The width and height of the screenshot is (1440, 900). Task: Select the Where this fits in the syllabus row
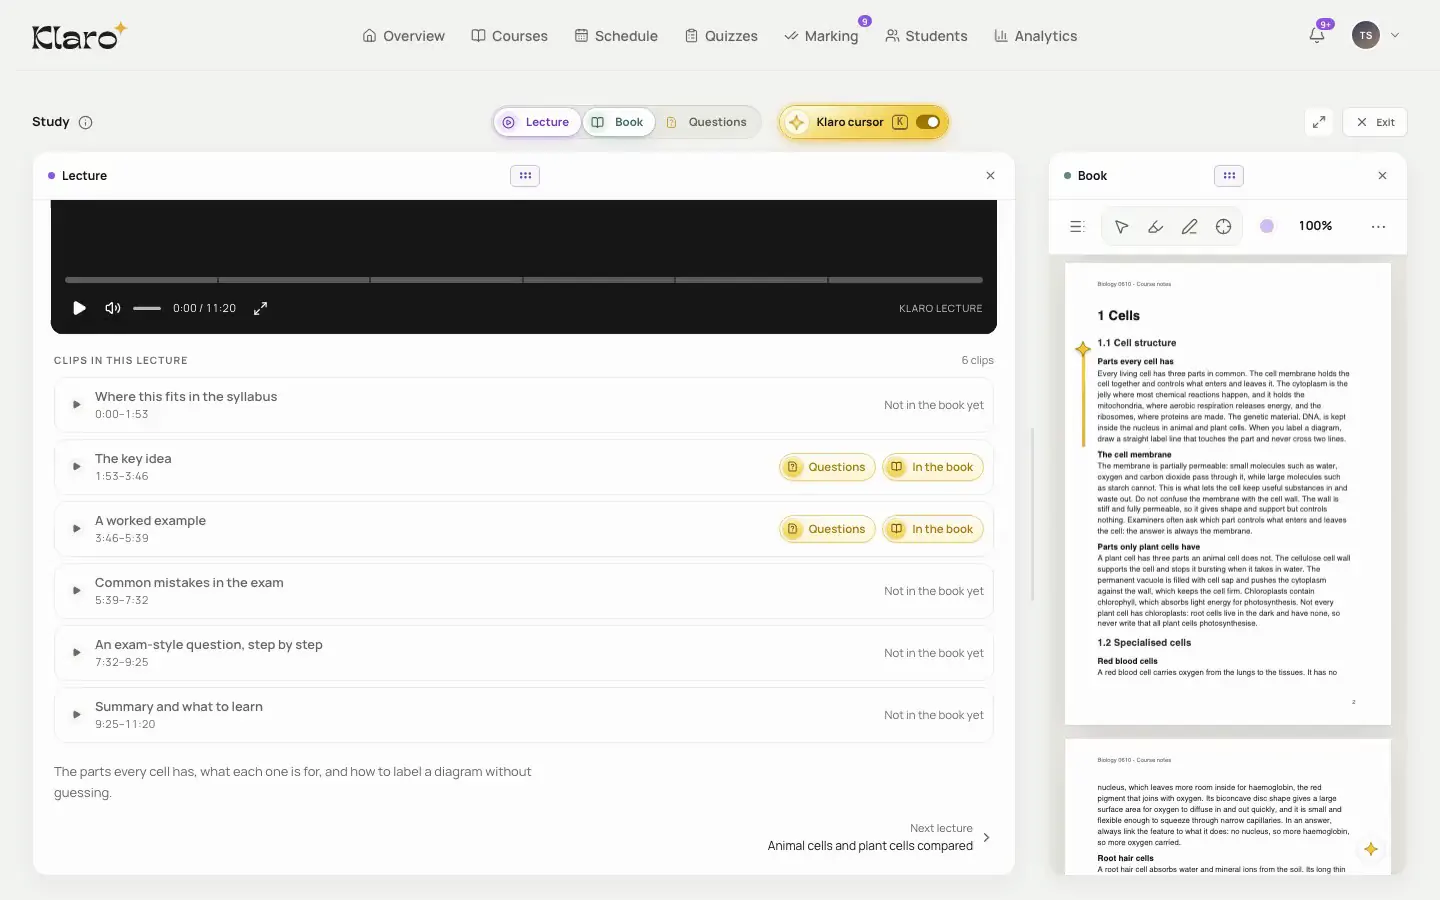coord(524,405)
